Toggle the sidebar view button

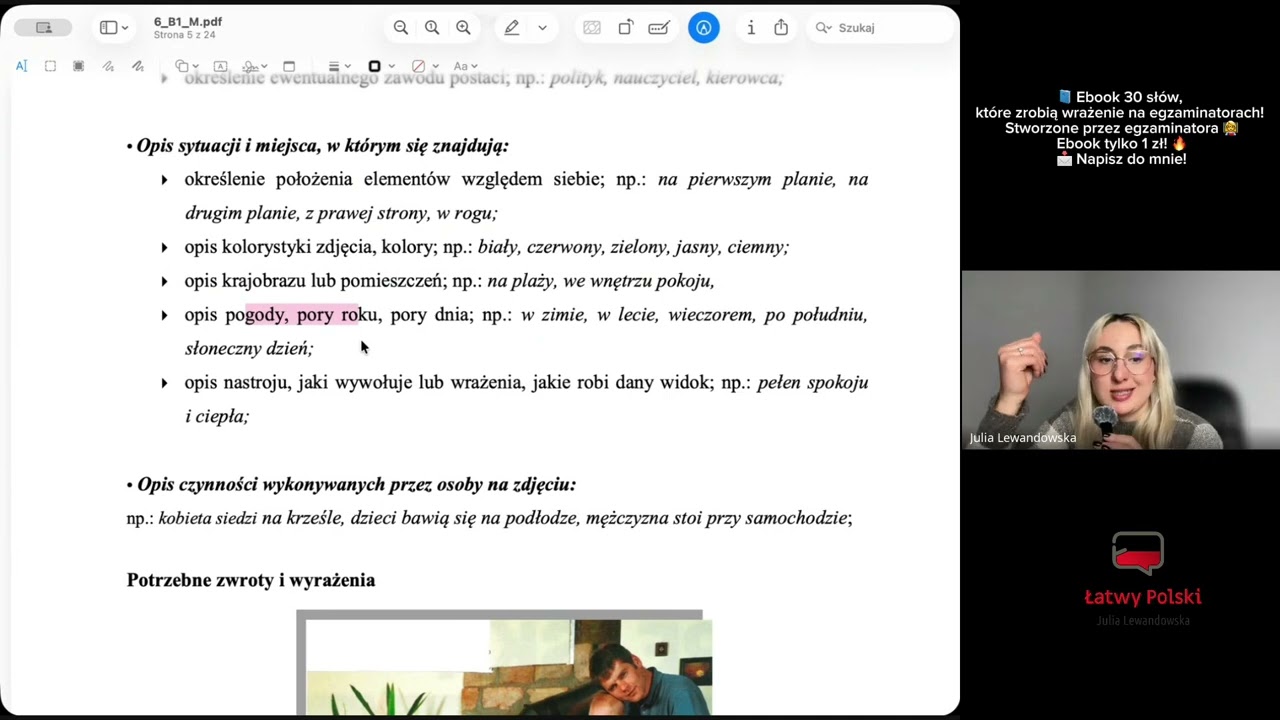(x=108, y=28)
